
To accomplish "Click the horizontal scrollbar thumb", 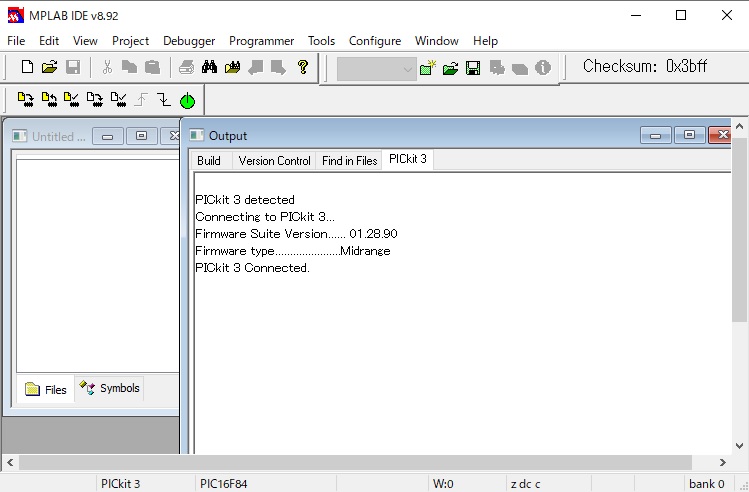I will coord(355,462).
